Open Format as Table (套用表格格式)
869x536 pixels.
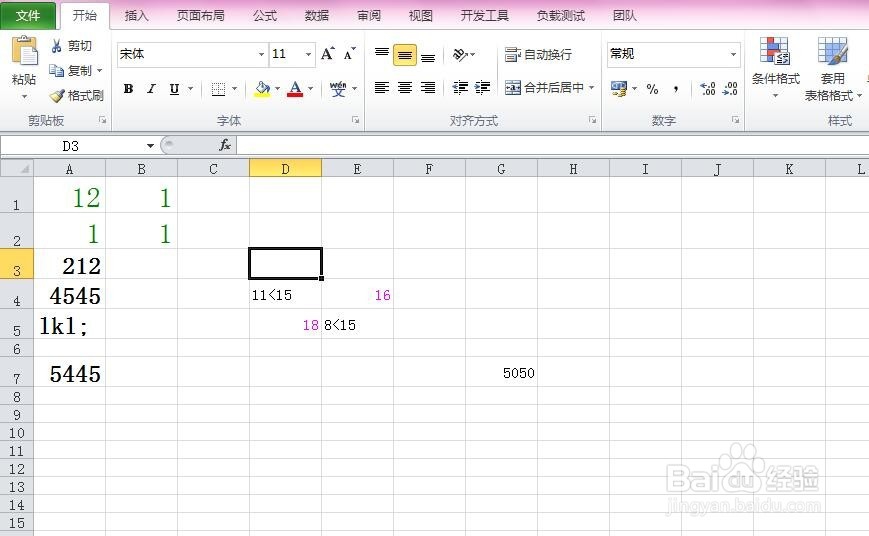coord(832,69)
